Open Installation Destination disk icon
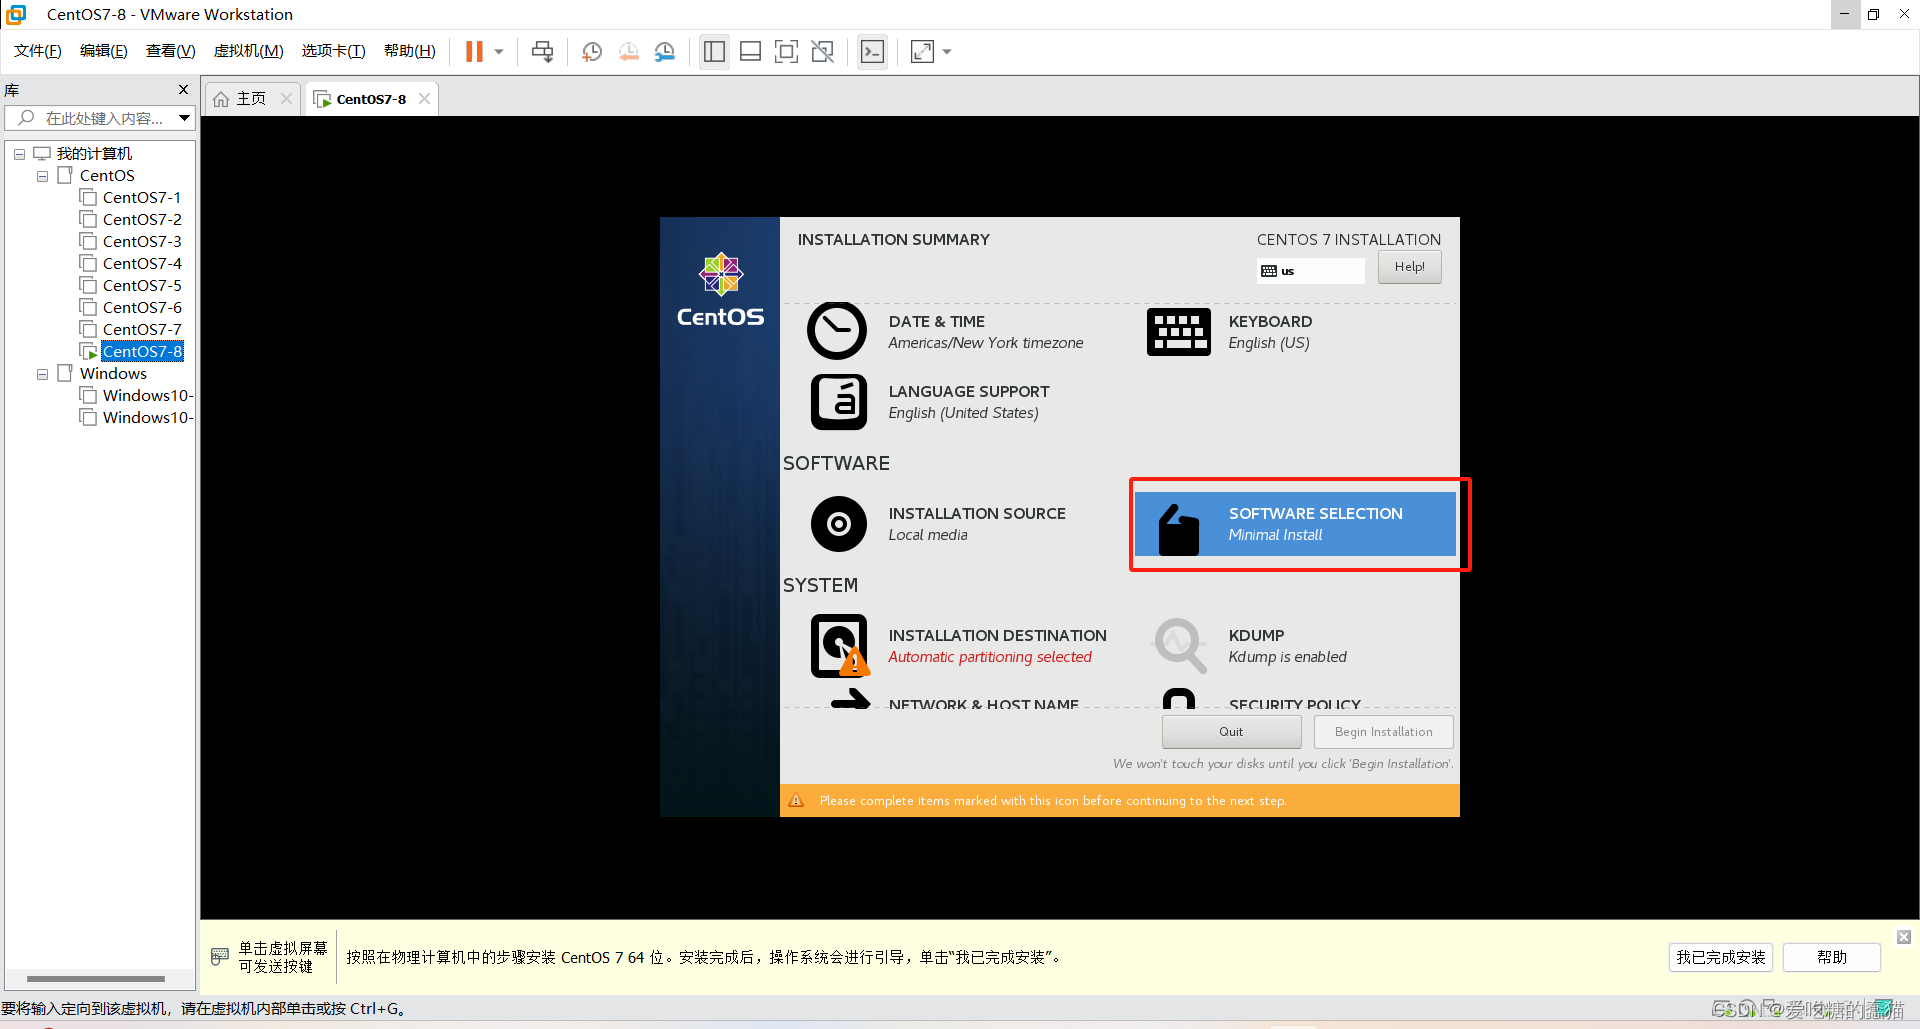Screen dimensions: 1920x1029 pyautogui.click(x=839, y=646)
